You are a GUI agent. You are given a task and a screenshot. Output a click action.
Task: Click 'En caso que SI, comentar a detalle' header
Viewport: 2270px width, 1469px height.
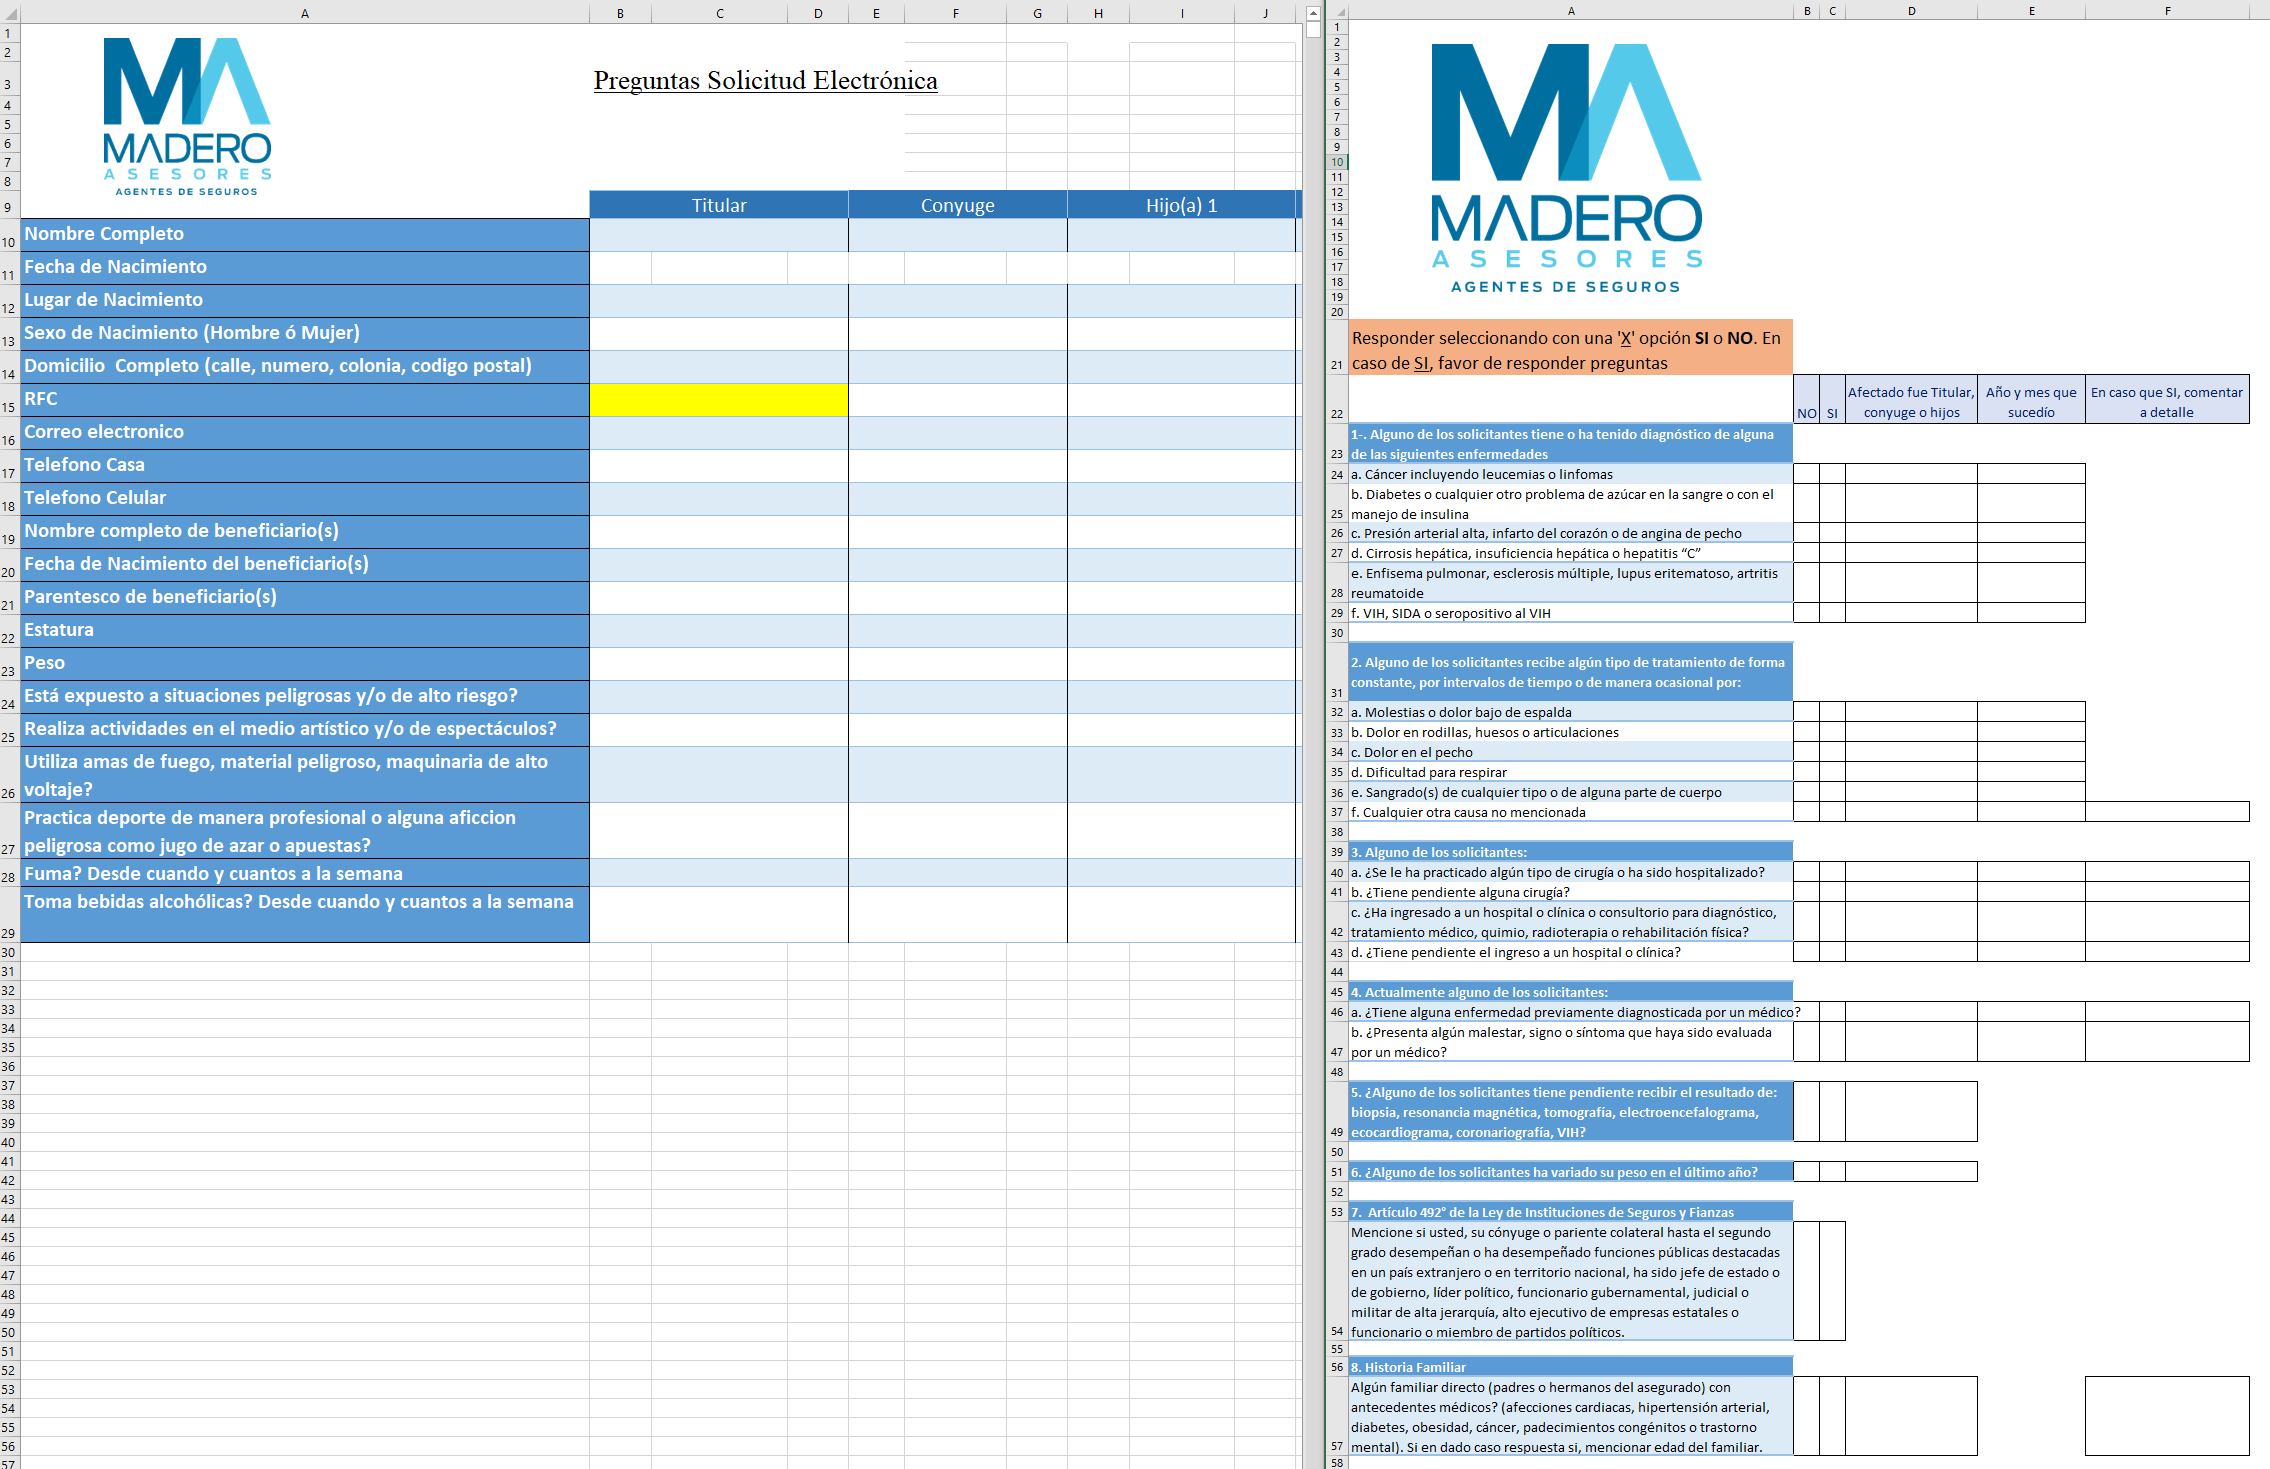click(2167, 401)
